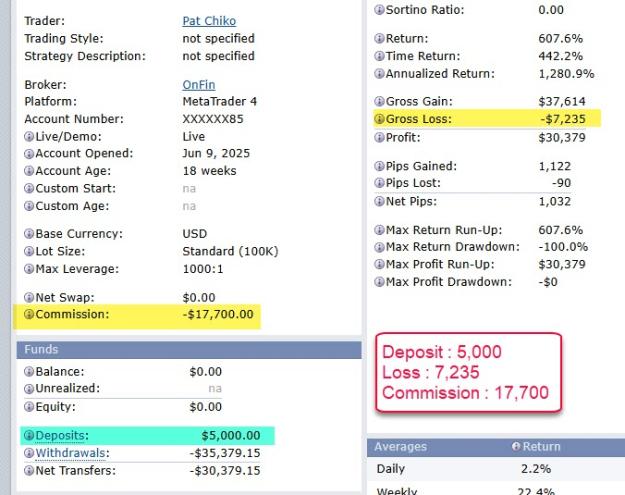This screenshot has height=495, width=625.
Task: Click info icon beside Base Currency
Action: point(29,234)
